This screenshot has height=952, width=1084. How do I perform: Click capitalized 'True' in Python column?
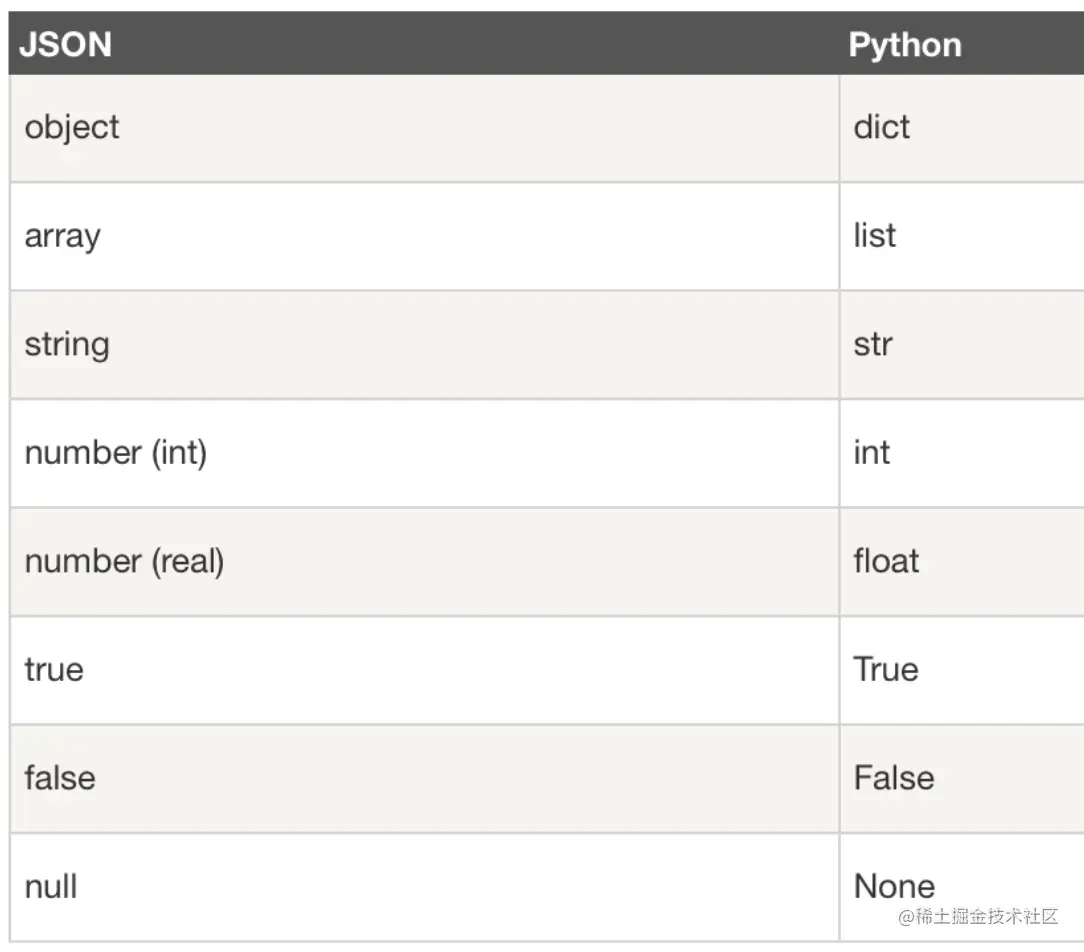(x=886, y=669)
